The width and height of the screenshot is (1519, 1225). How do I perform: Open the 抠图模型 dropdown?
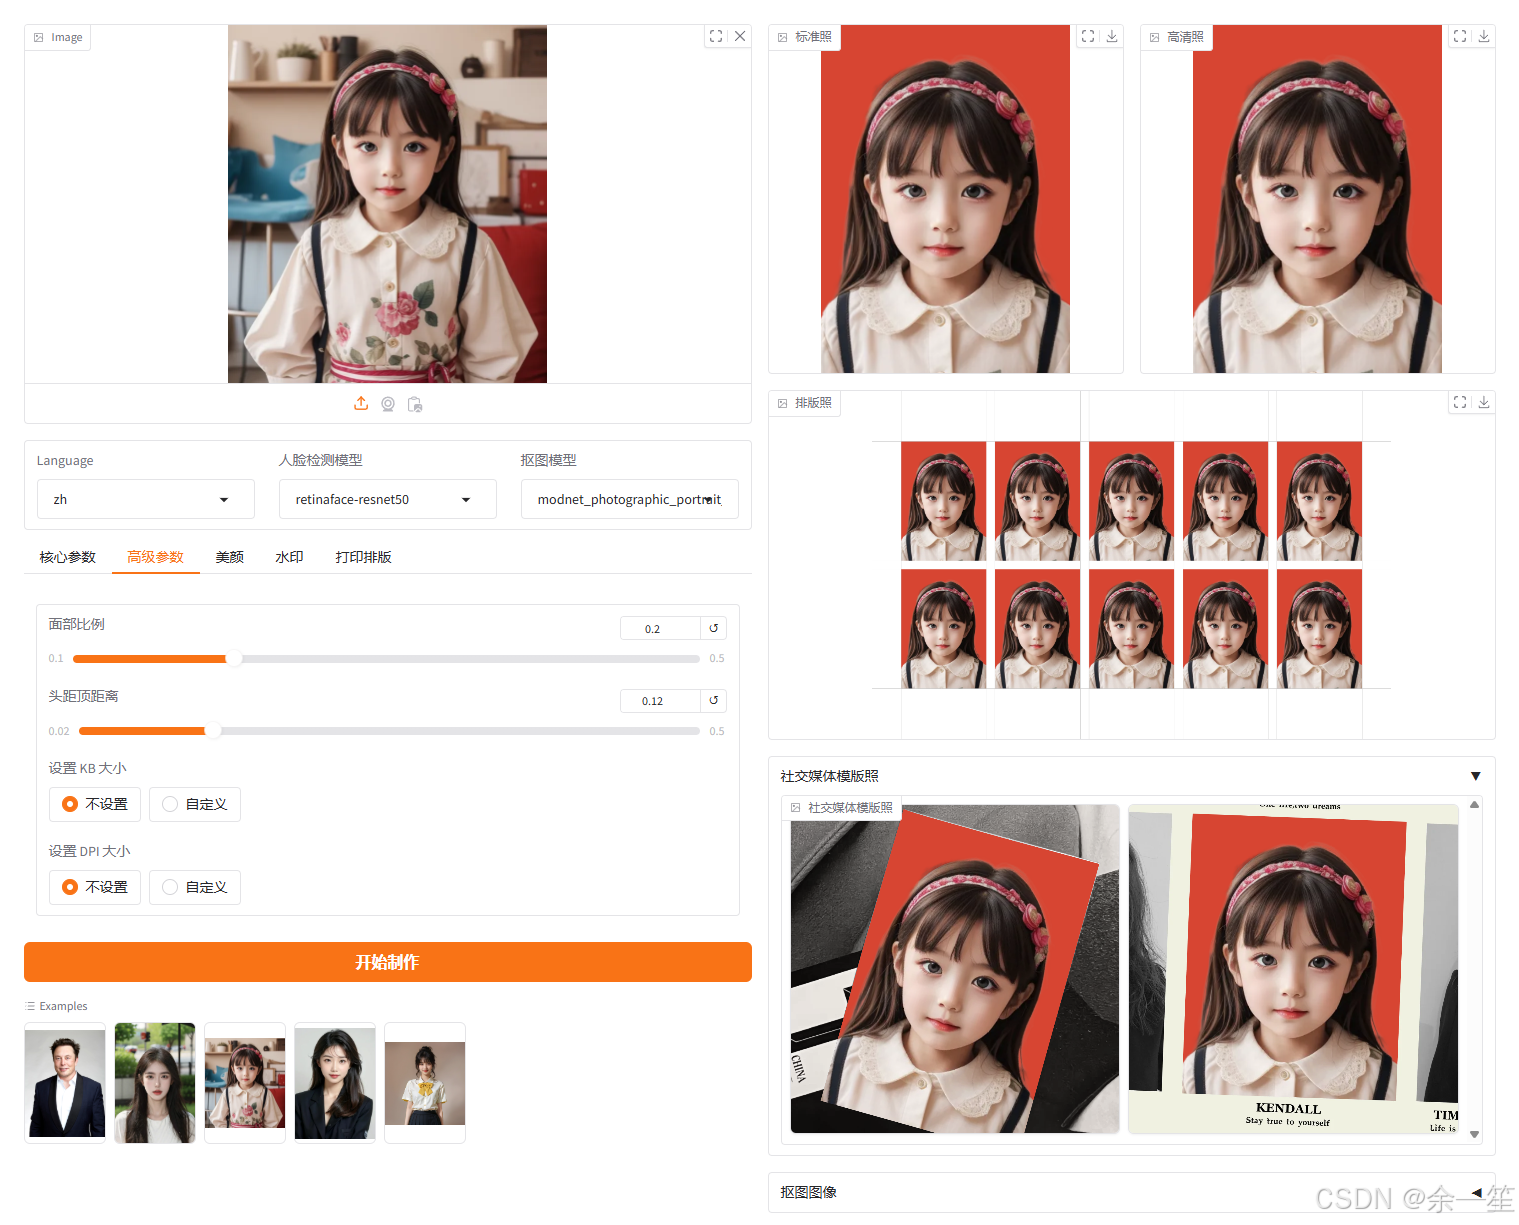tap(630, 499)
